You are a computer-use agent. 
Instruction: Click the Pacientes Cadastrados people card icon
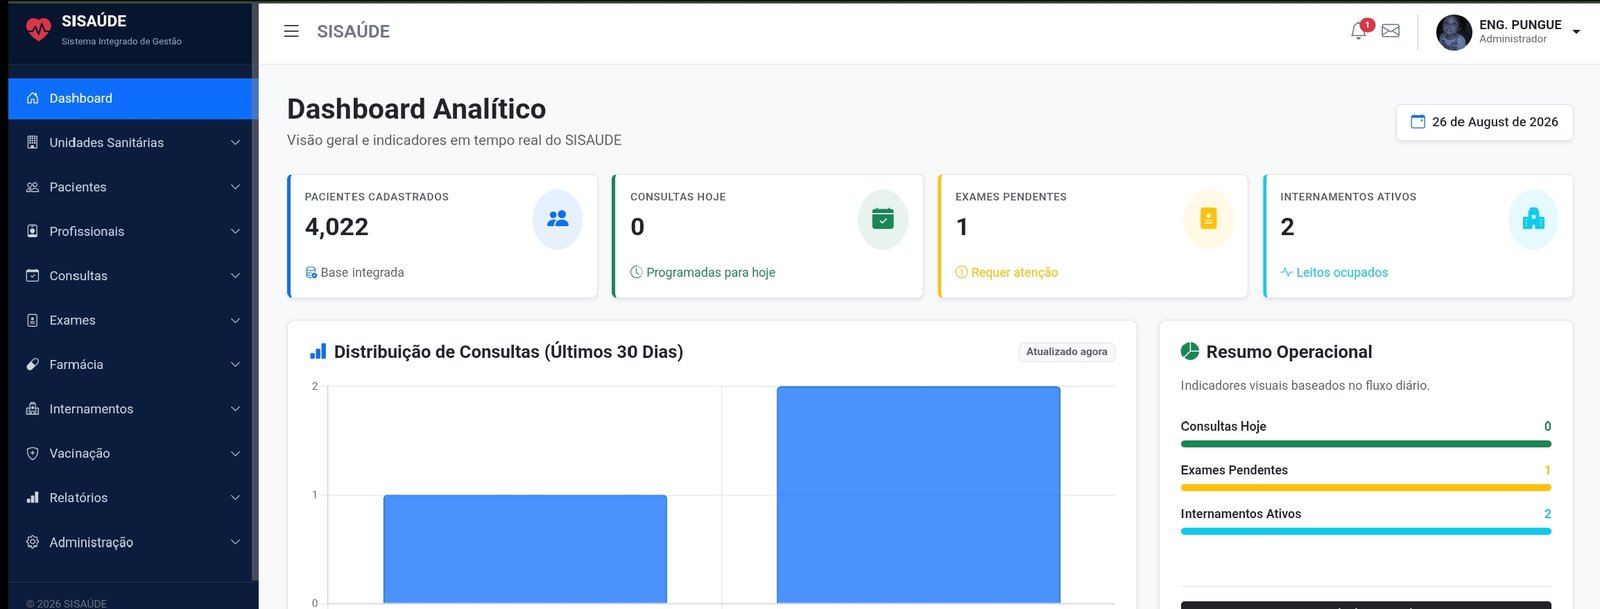(x=558, y=219)
